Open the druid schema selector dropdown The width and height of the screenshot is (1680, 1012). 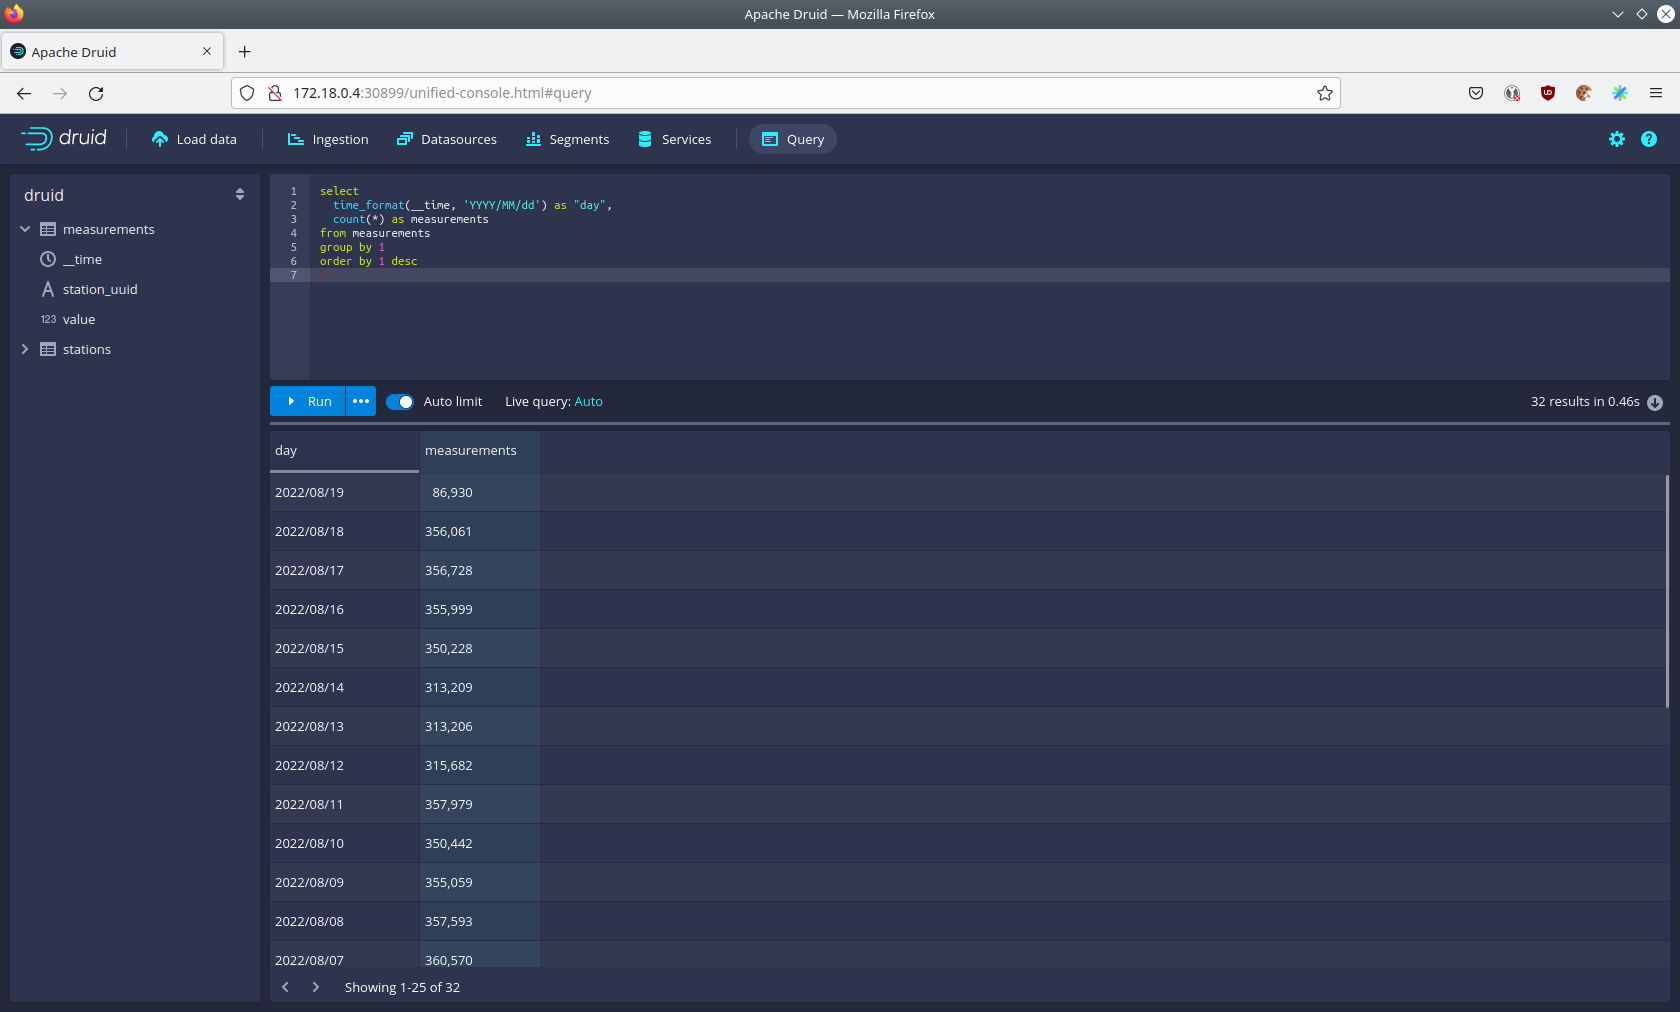click(239, 195)
